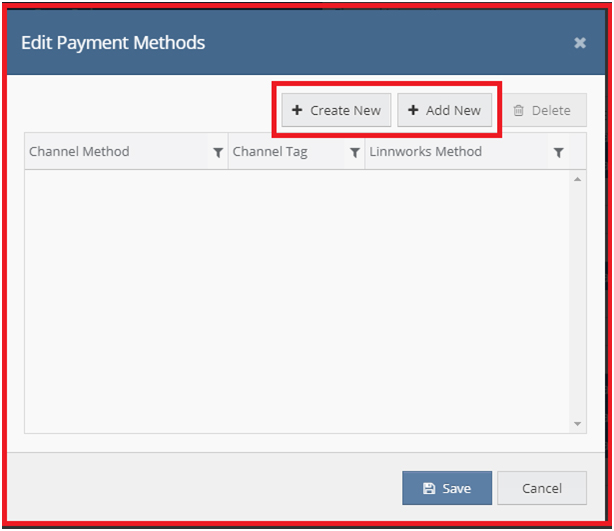The image size is (614, 531).
Task: Click the grid scrollbar down arrow
Action: pyautogui.click(x=577, y=424)
